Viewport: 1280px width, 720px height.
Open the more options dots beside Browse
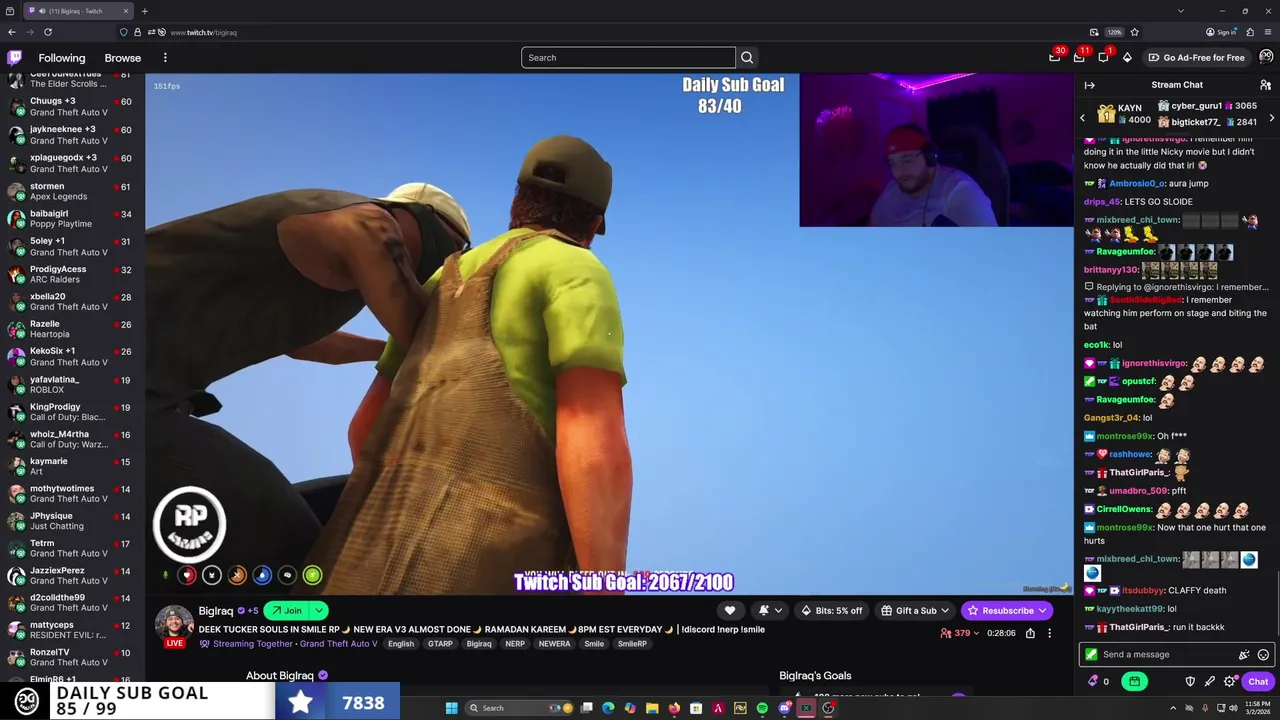(x=165, y=58)
